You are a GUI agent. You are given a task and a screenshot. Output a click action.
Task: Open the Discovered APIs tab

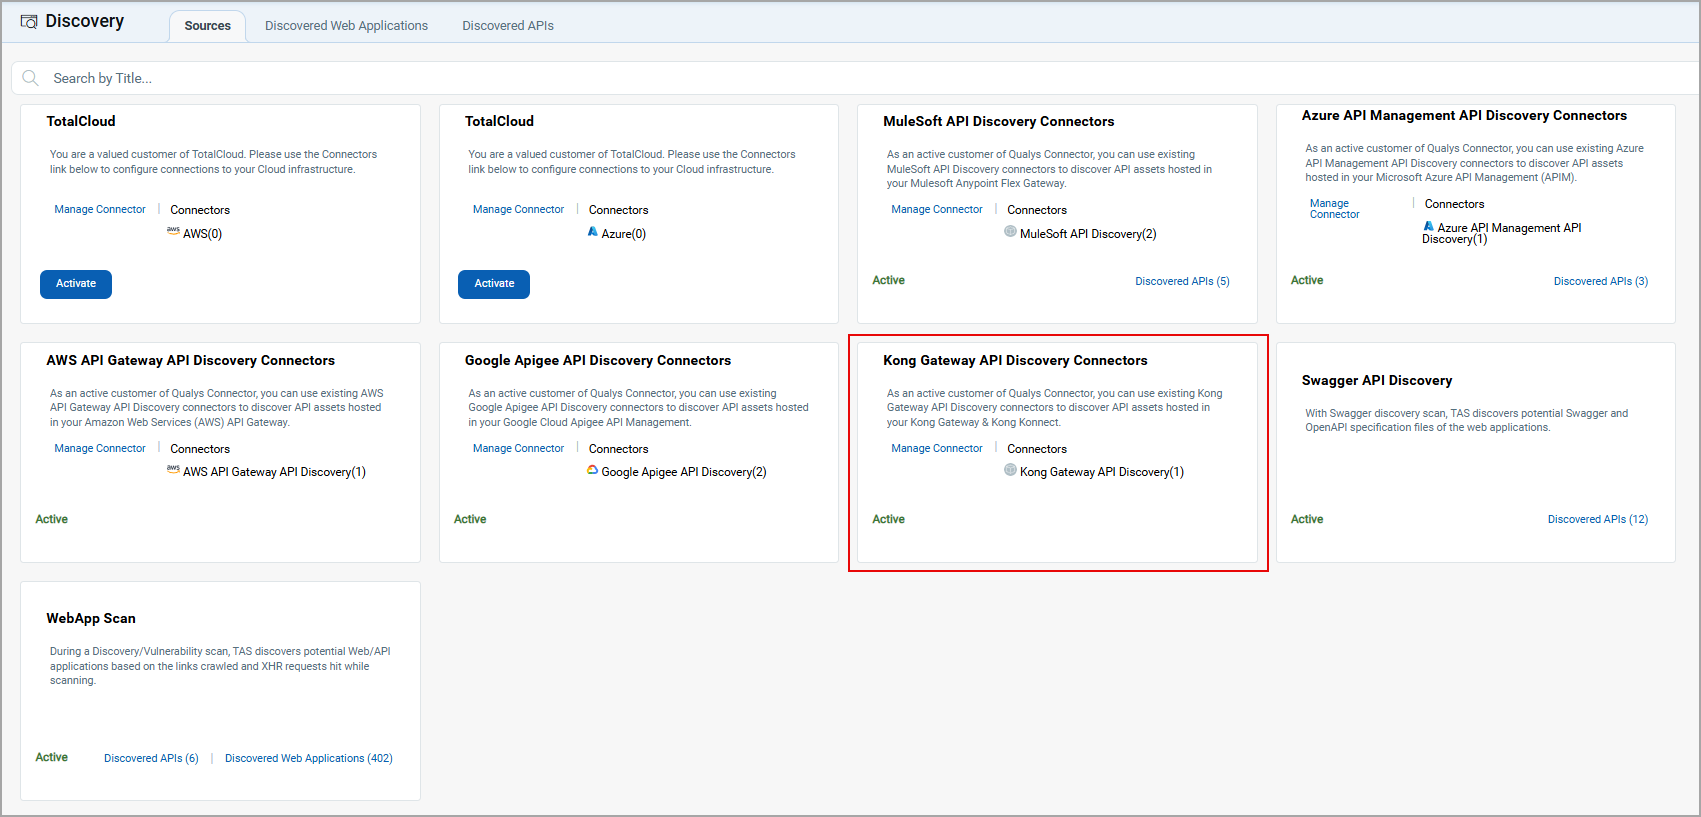point(507,26)
